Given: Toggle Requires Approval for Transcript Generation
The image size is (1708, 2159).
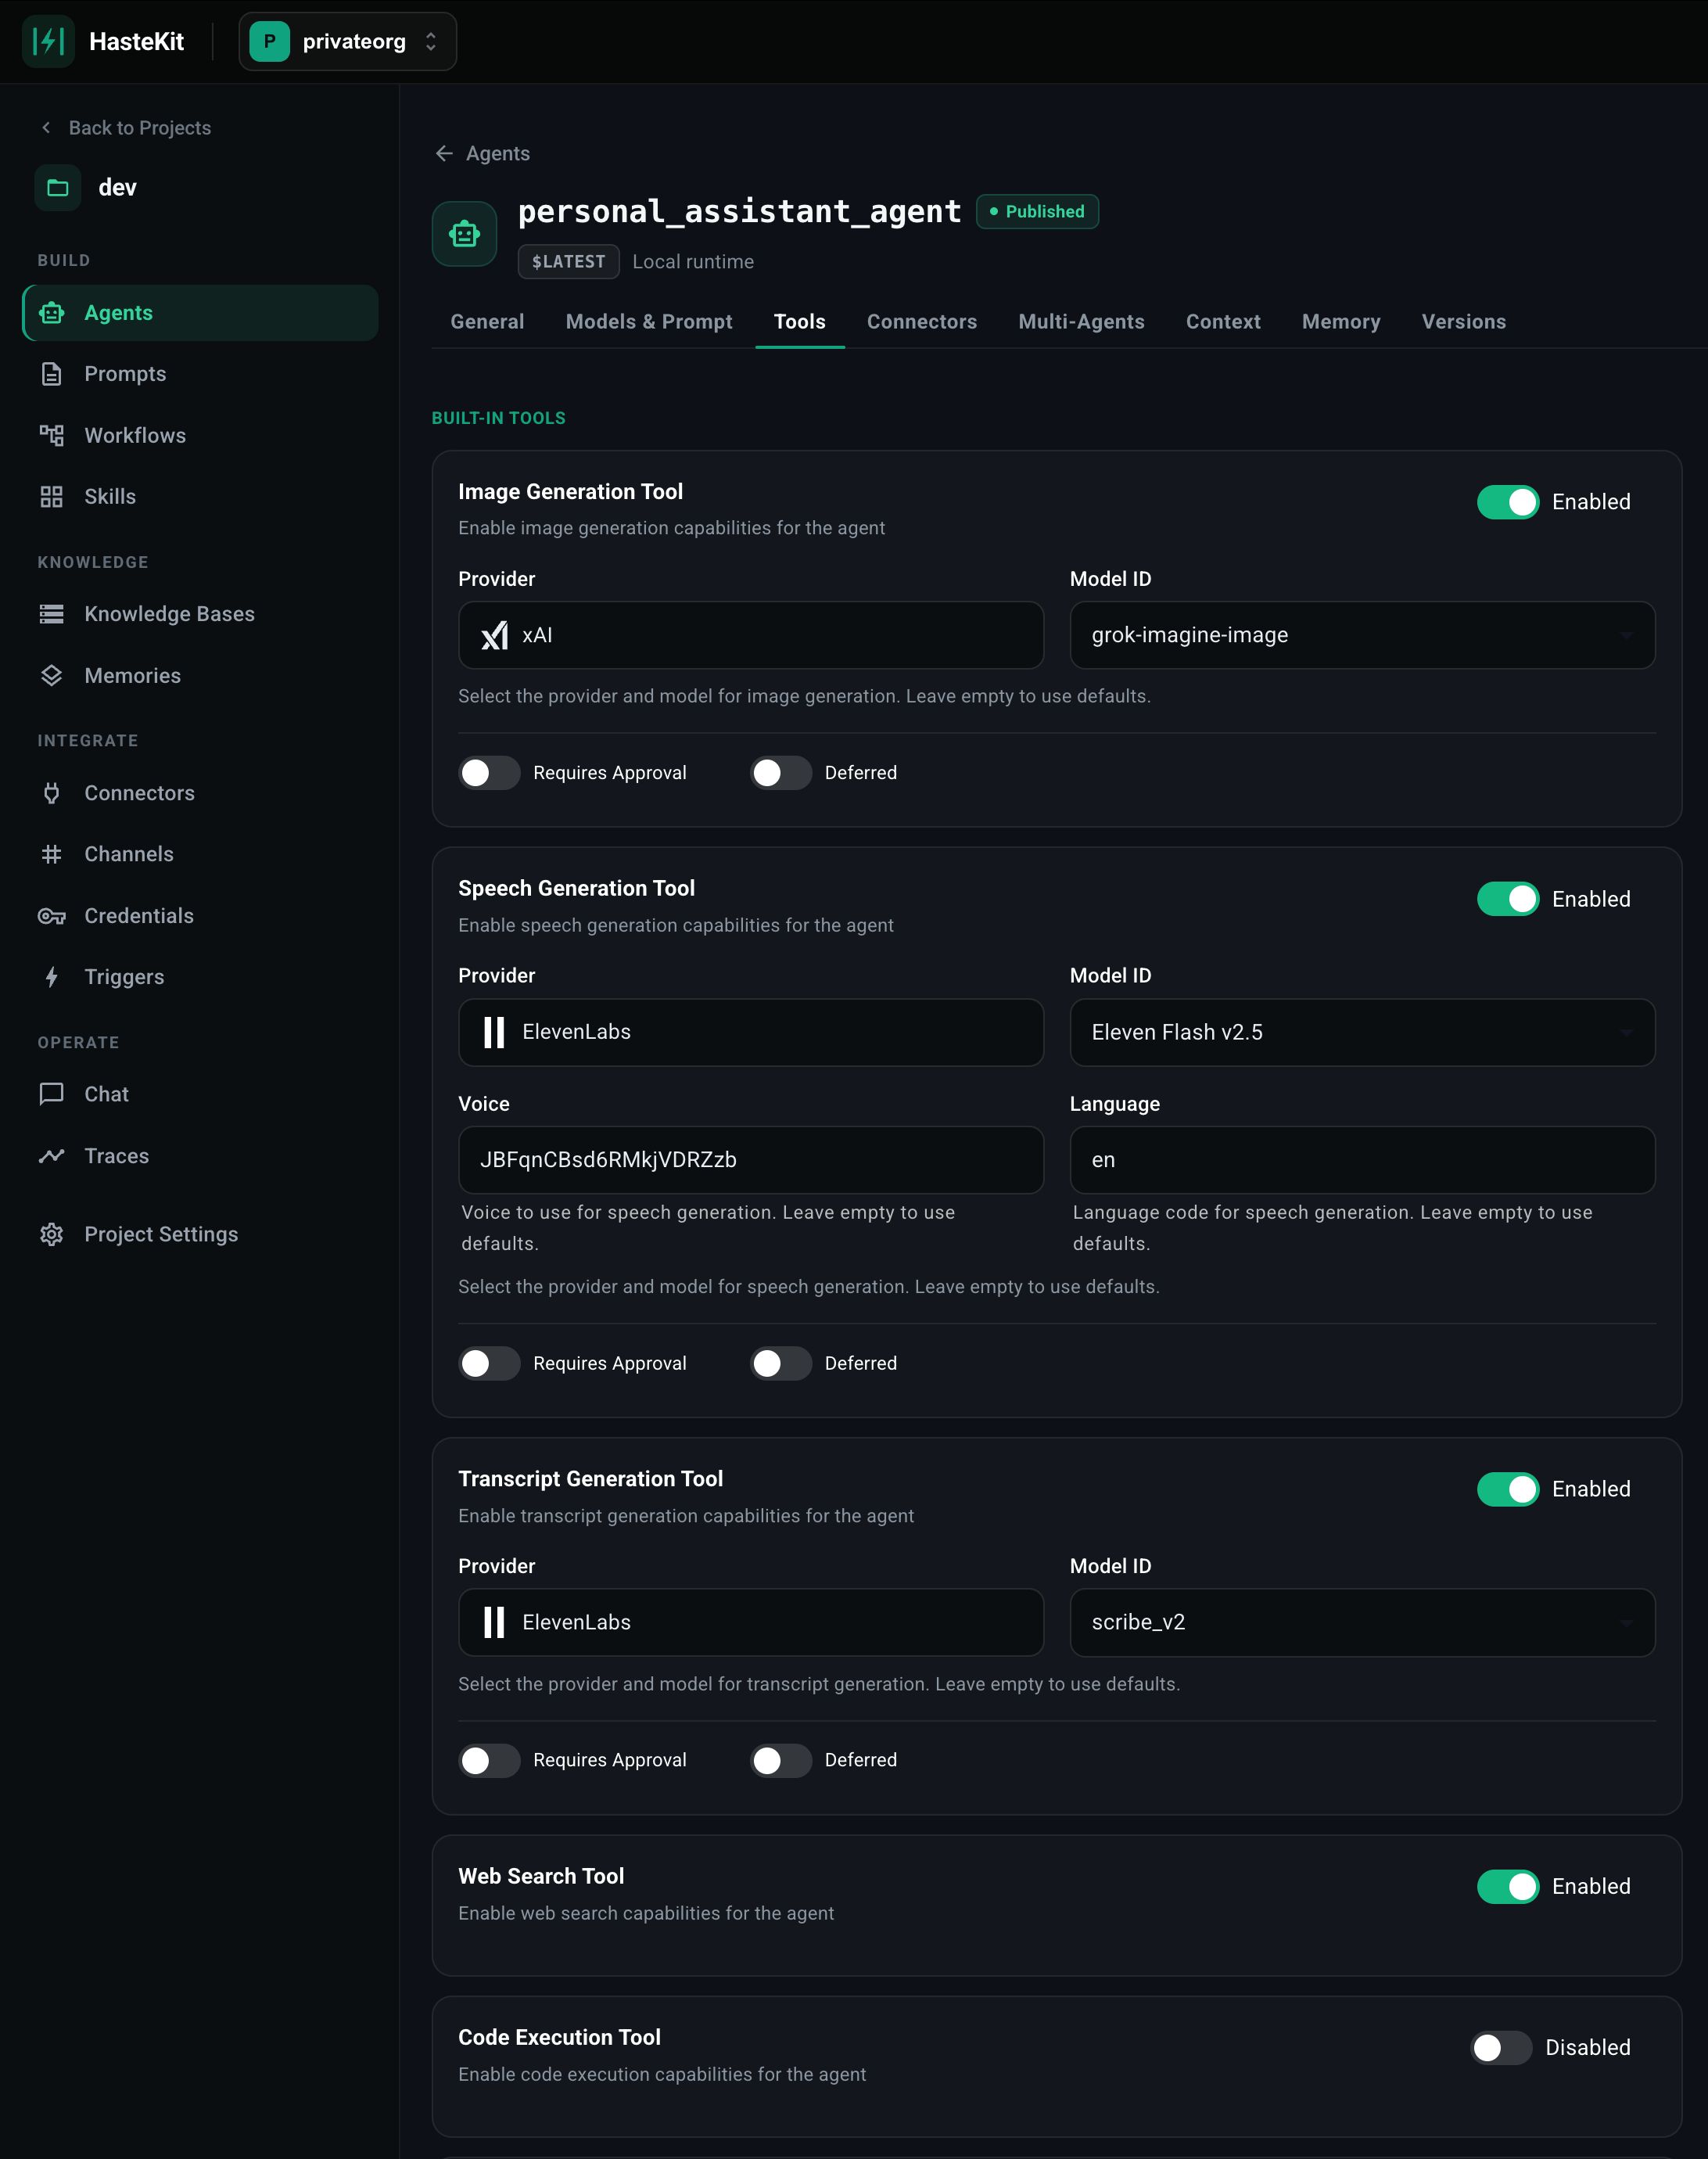Looking at the screenshot, I should click(489, 1760).
